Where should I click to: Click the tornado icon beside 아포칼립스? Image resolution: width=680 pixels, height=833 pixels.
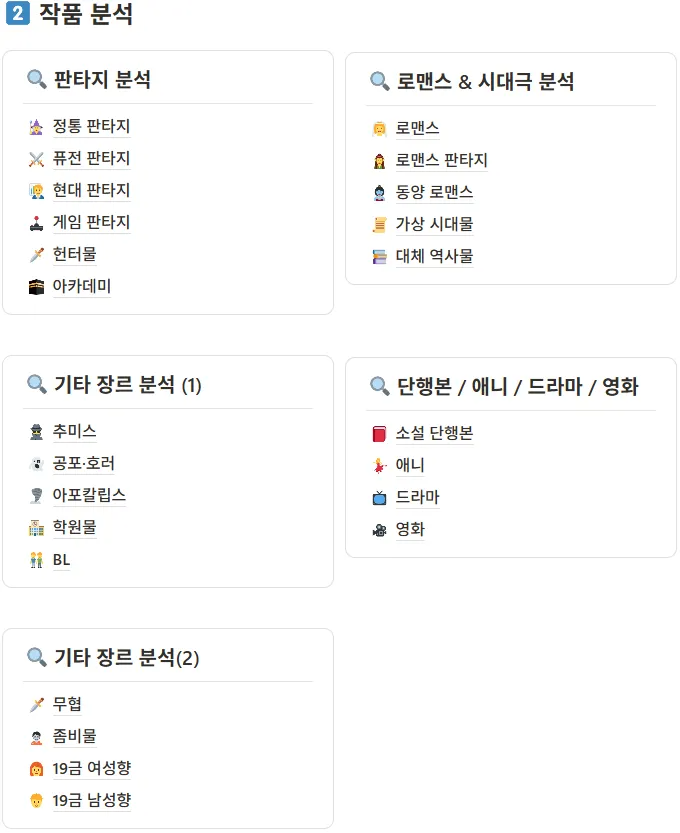click(x=37, y=496)
